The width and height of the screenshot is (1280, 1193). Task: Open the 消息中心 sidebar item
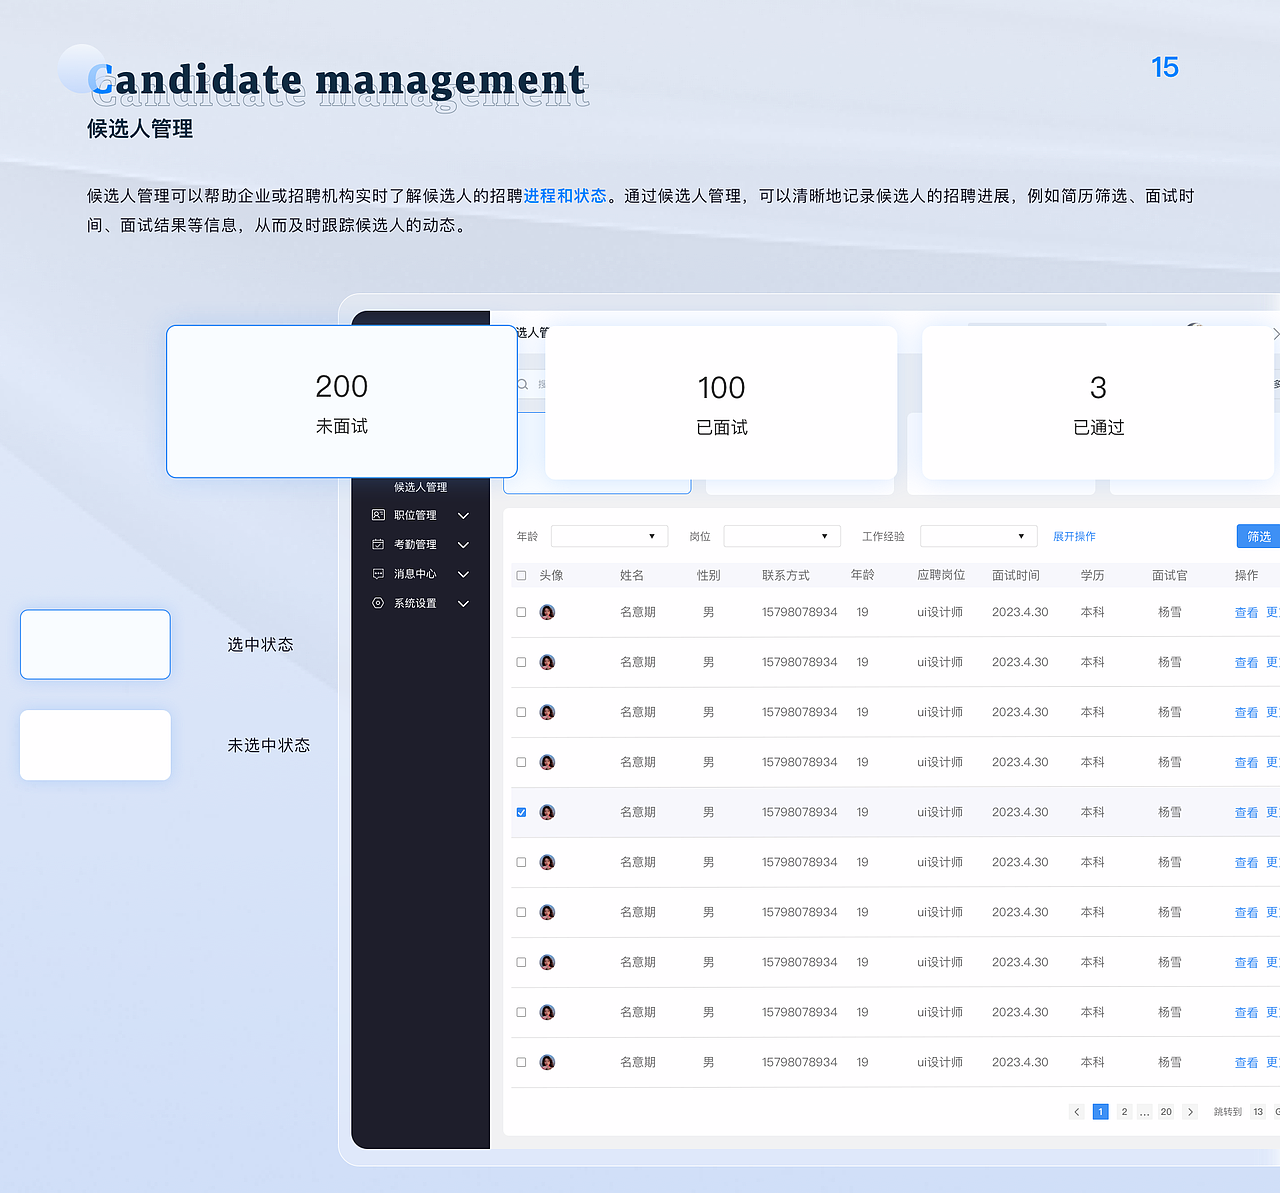pyautogui.click(x=415, y=574)
